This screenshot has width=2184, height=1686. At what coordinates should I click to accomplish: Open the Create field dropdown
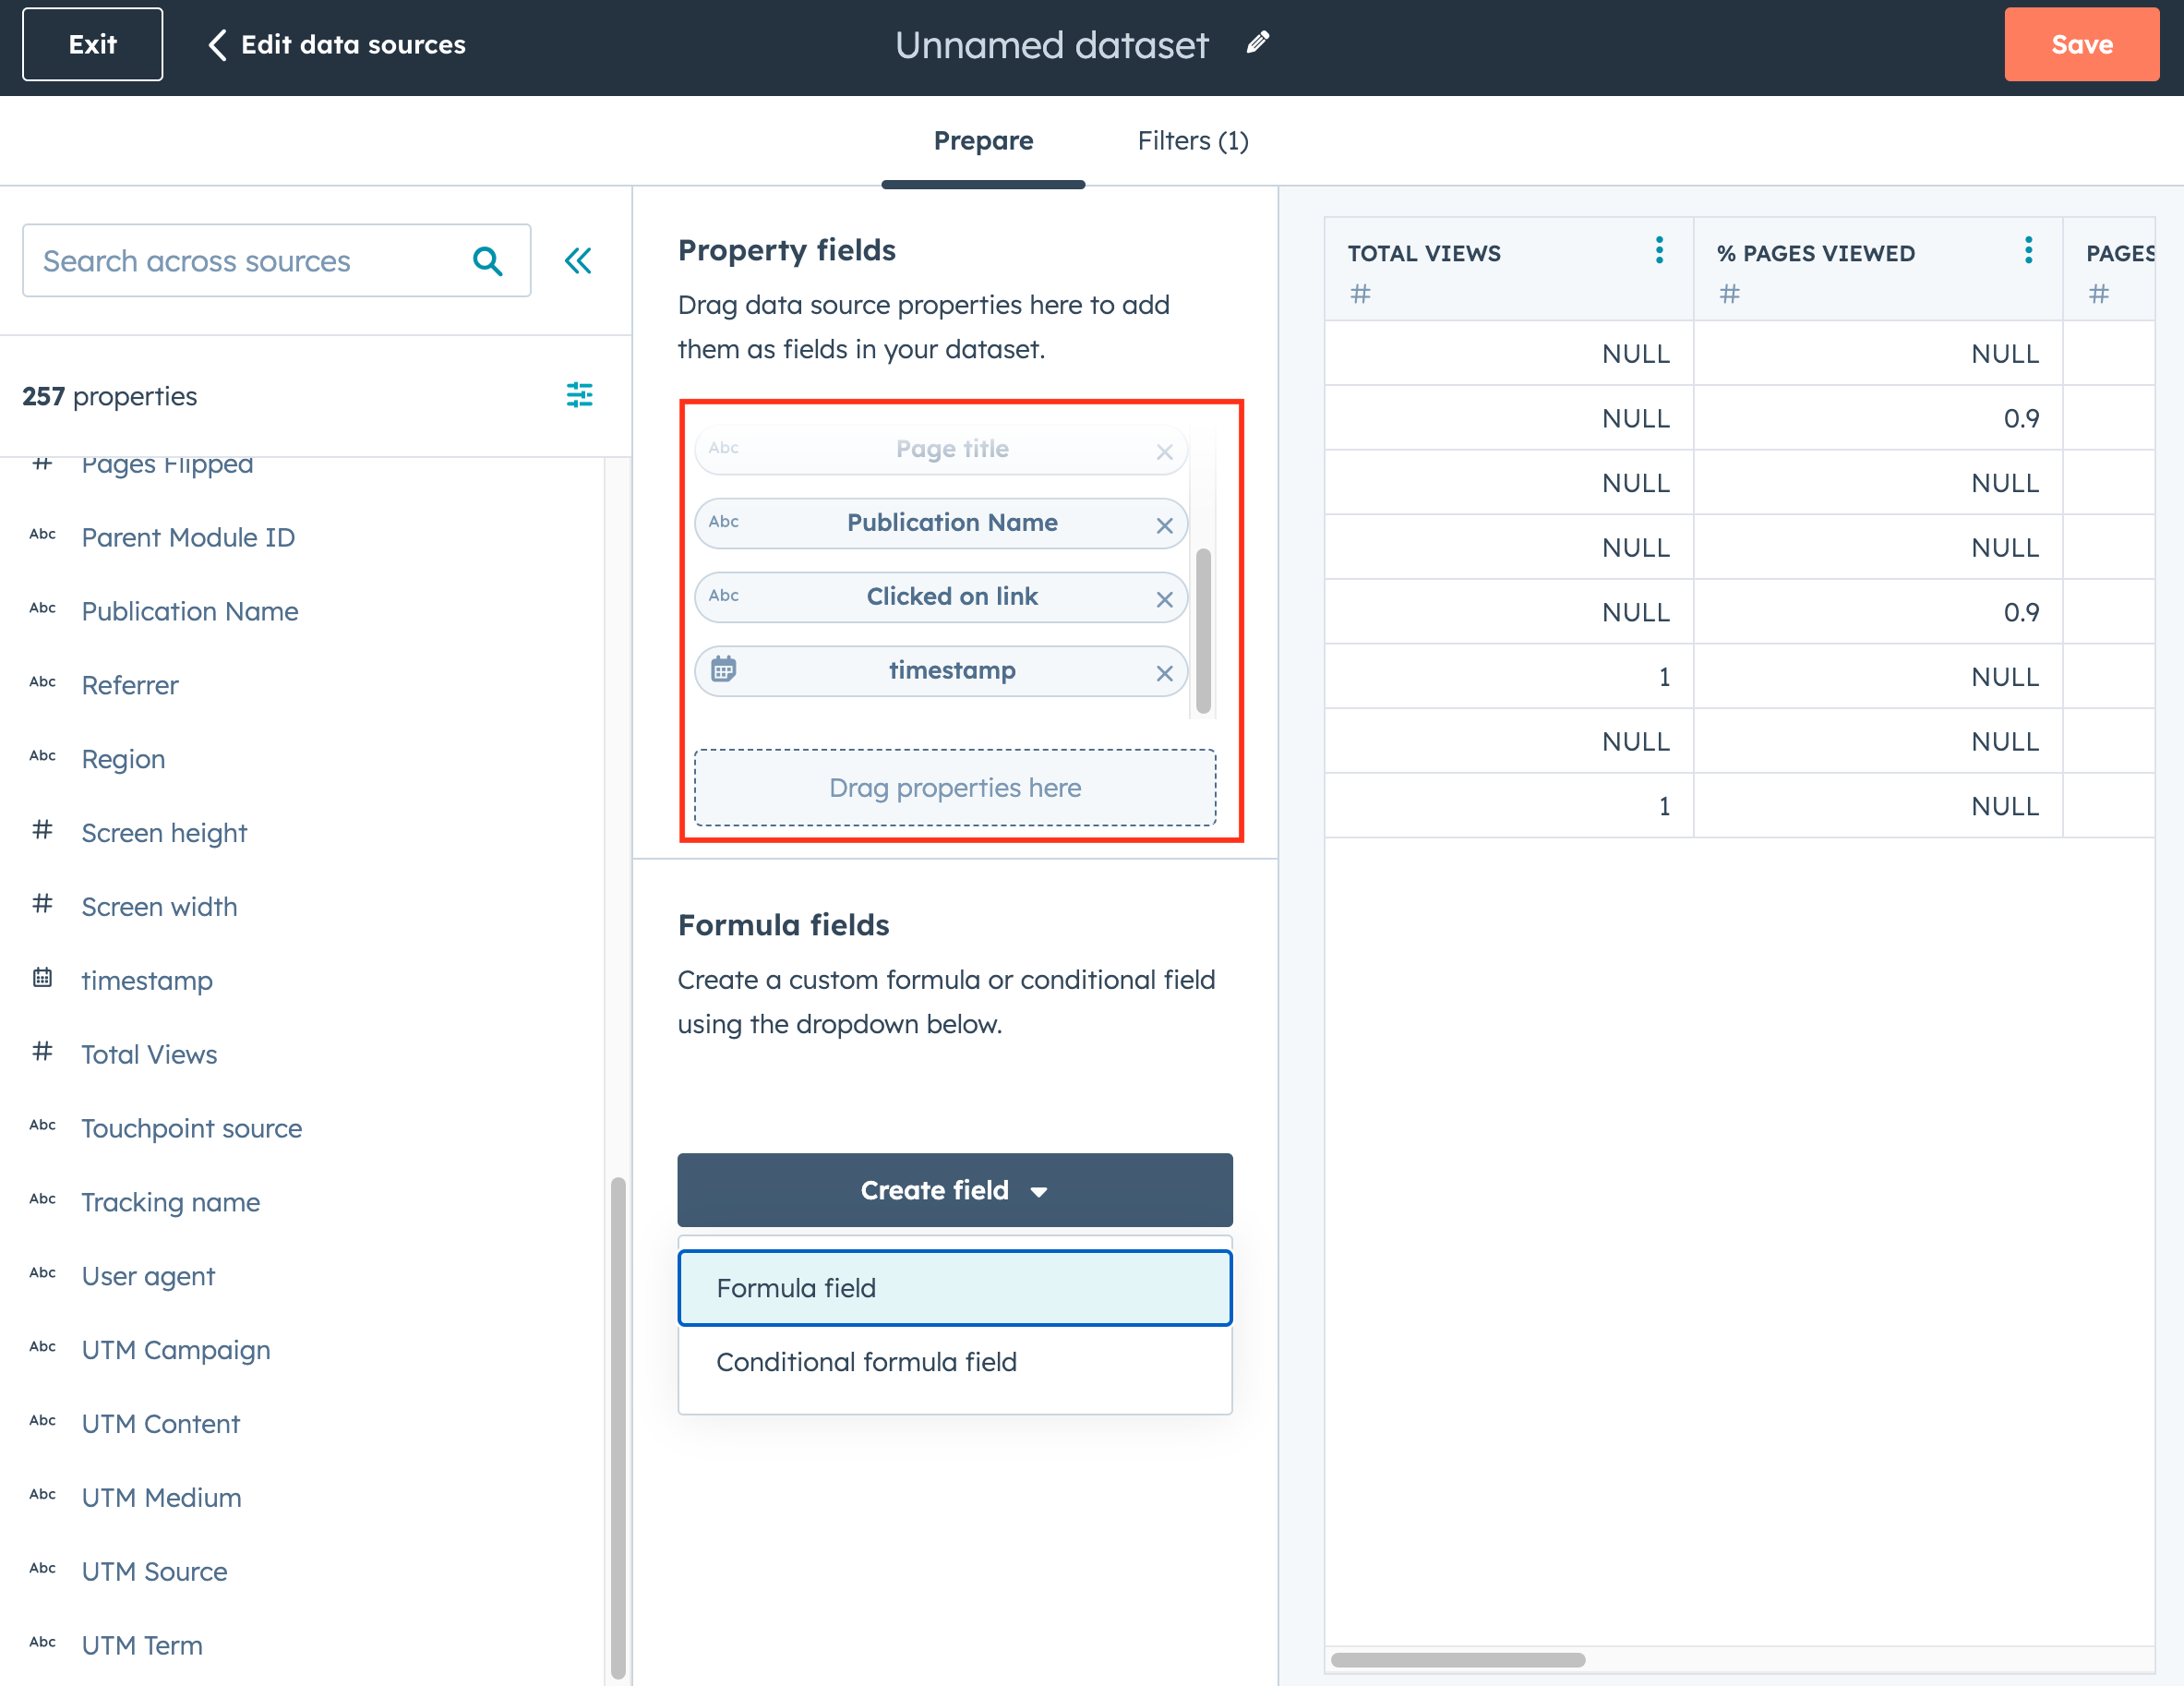(954, 1190)
